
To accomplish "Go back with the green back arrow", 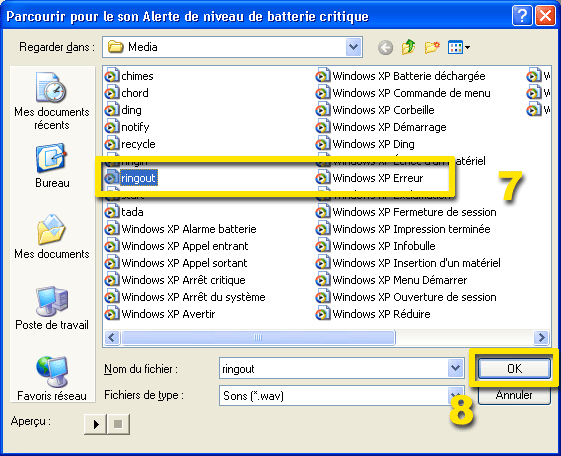I will click(x=385, y=47).
